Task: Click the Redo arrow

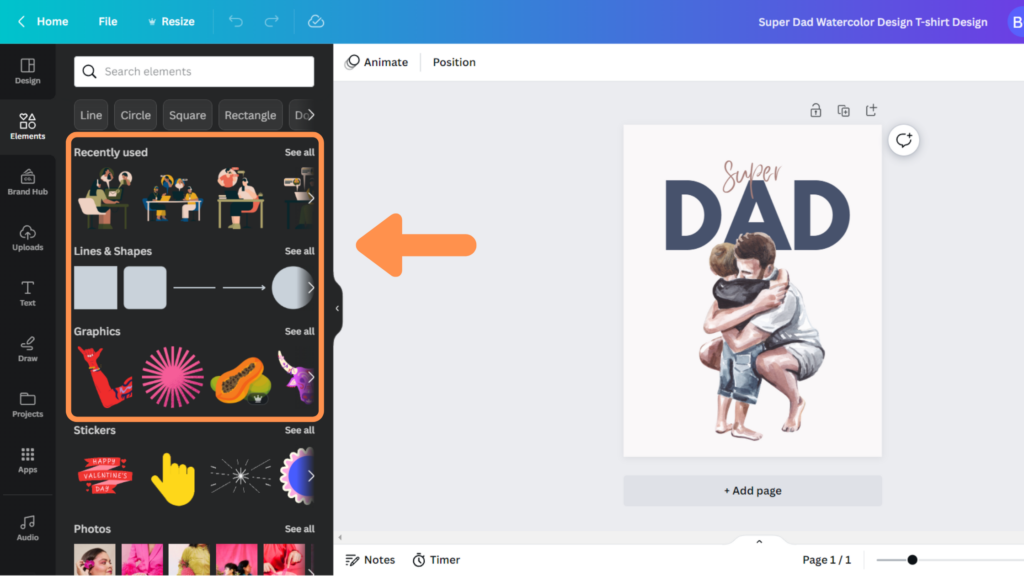Action: tap(272, 22)
